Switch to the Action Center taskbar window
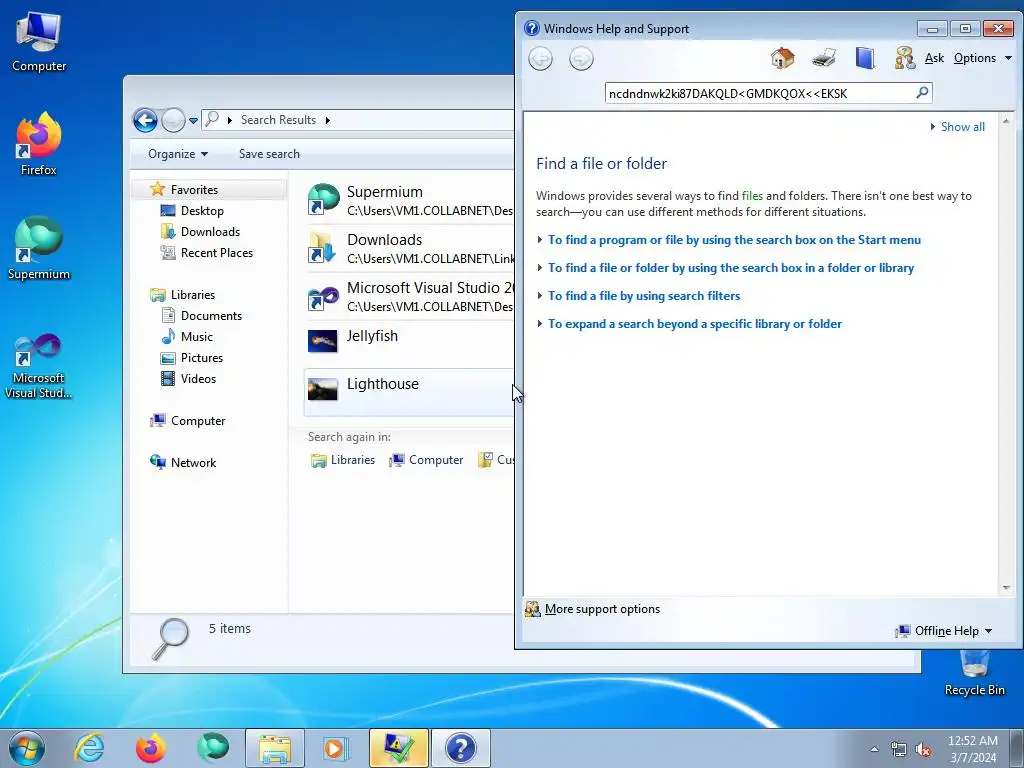The width and height of the screenshot is (1024, 768). [x=399, y=748]
